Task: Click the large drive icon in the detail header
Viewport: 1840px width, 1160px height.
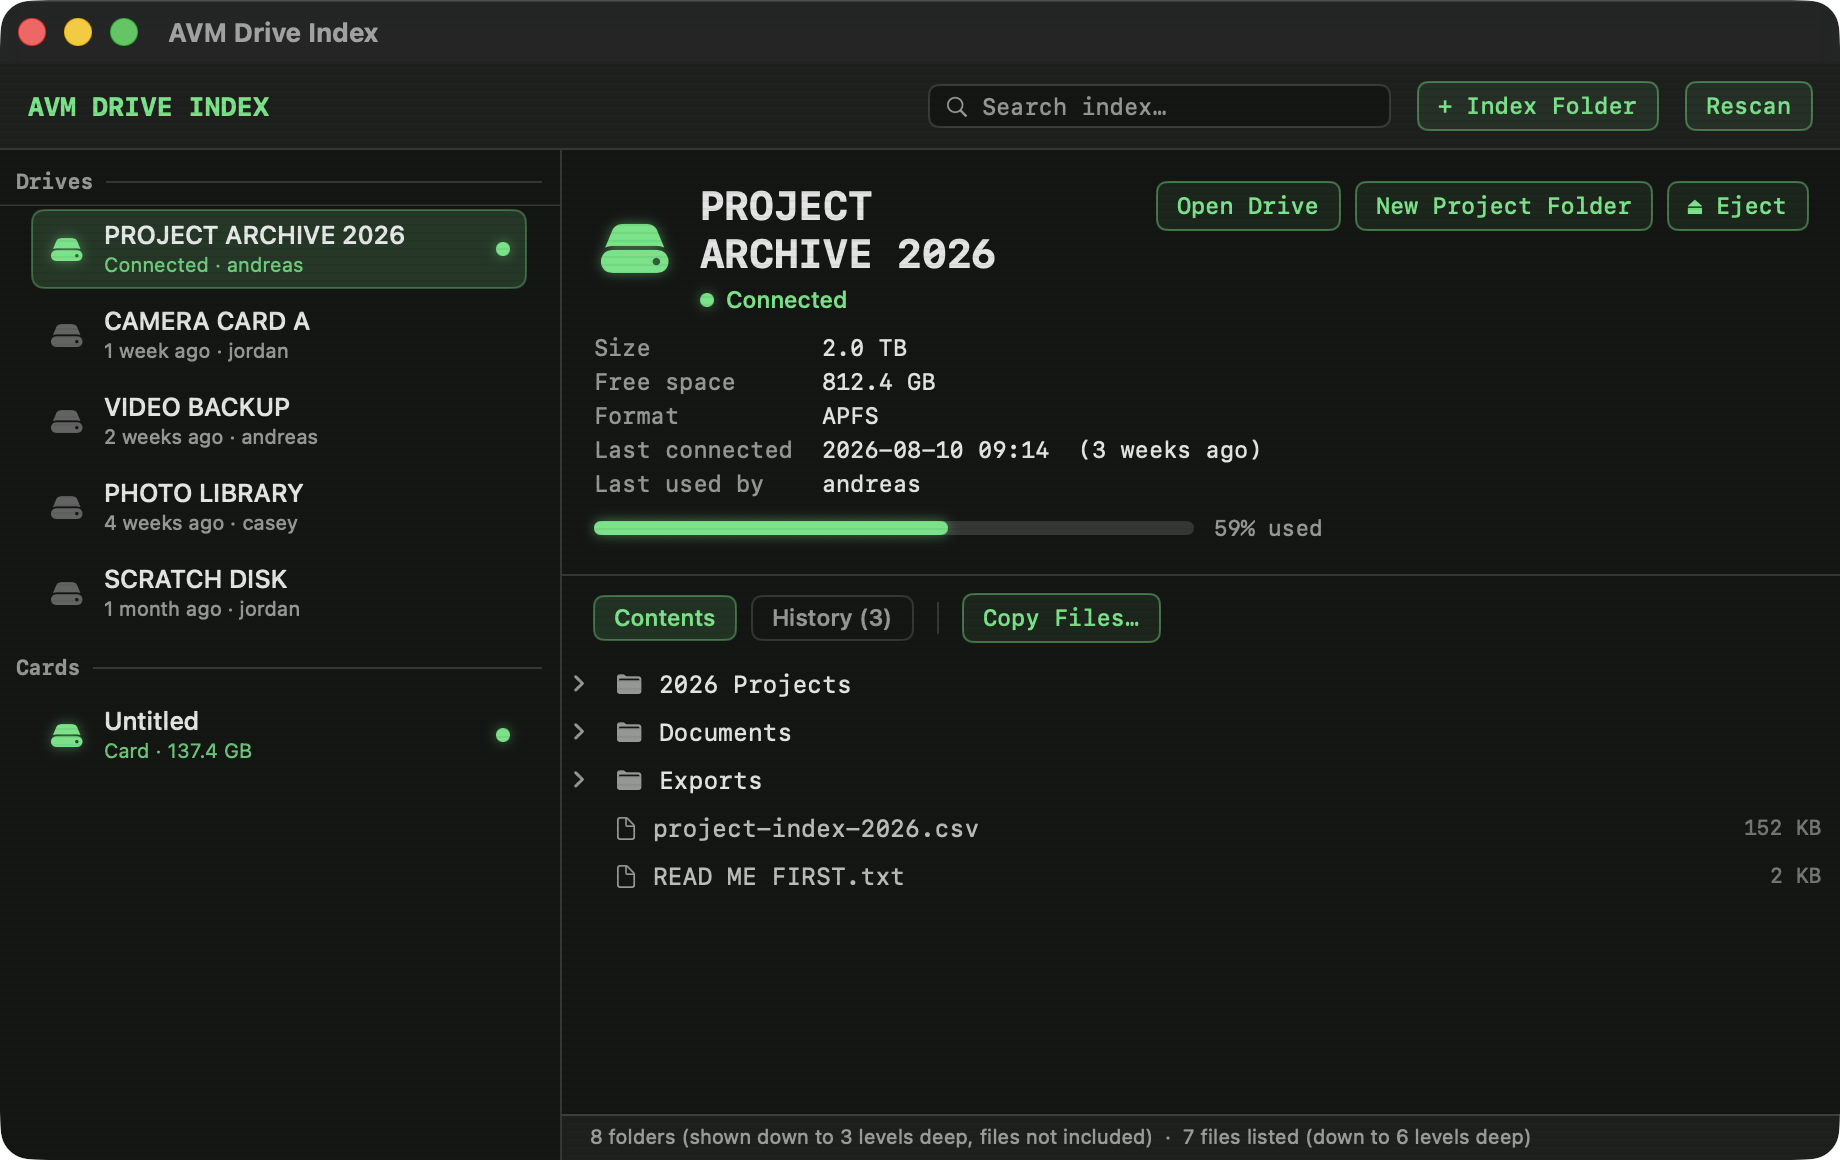Action: (x=634, y=248)
